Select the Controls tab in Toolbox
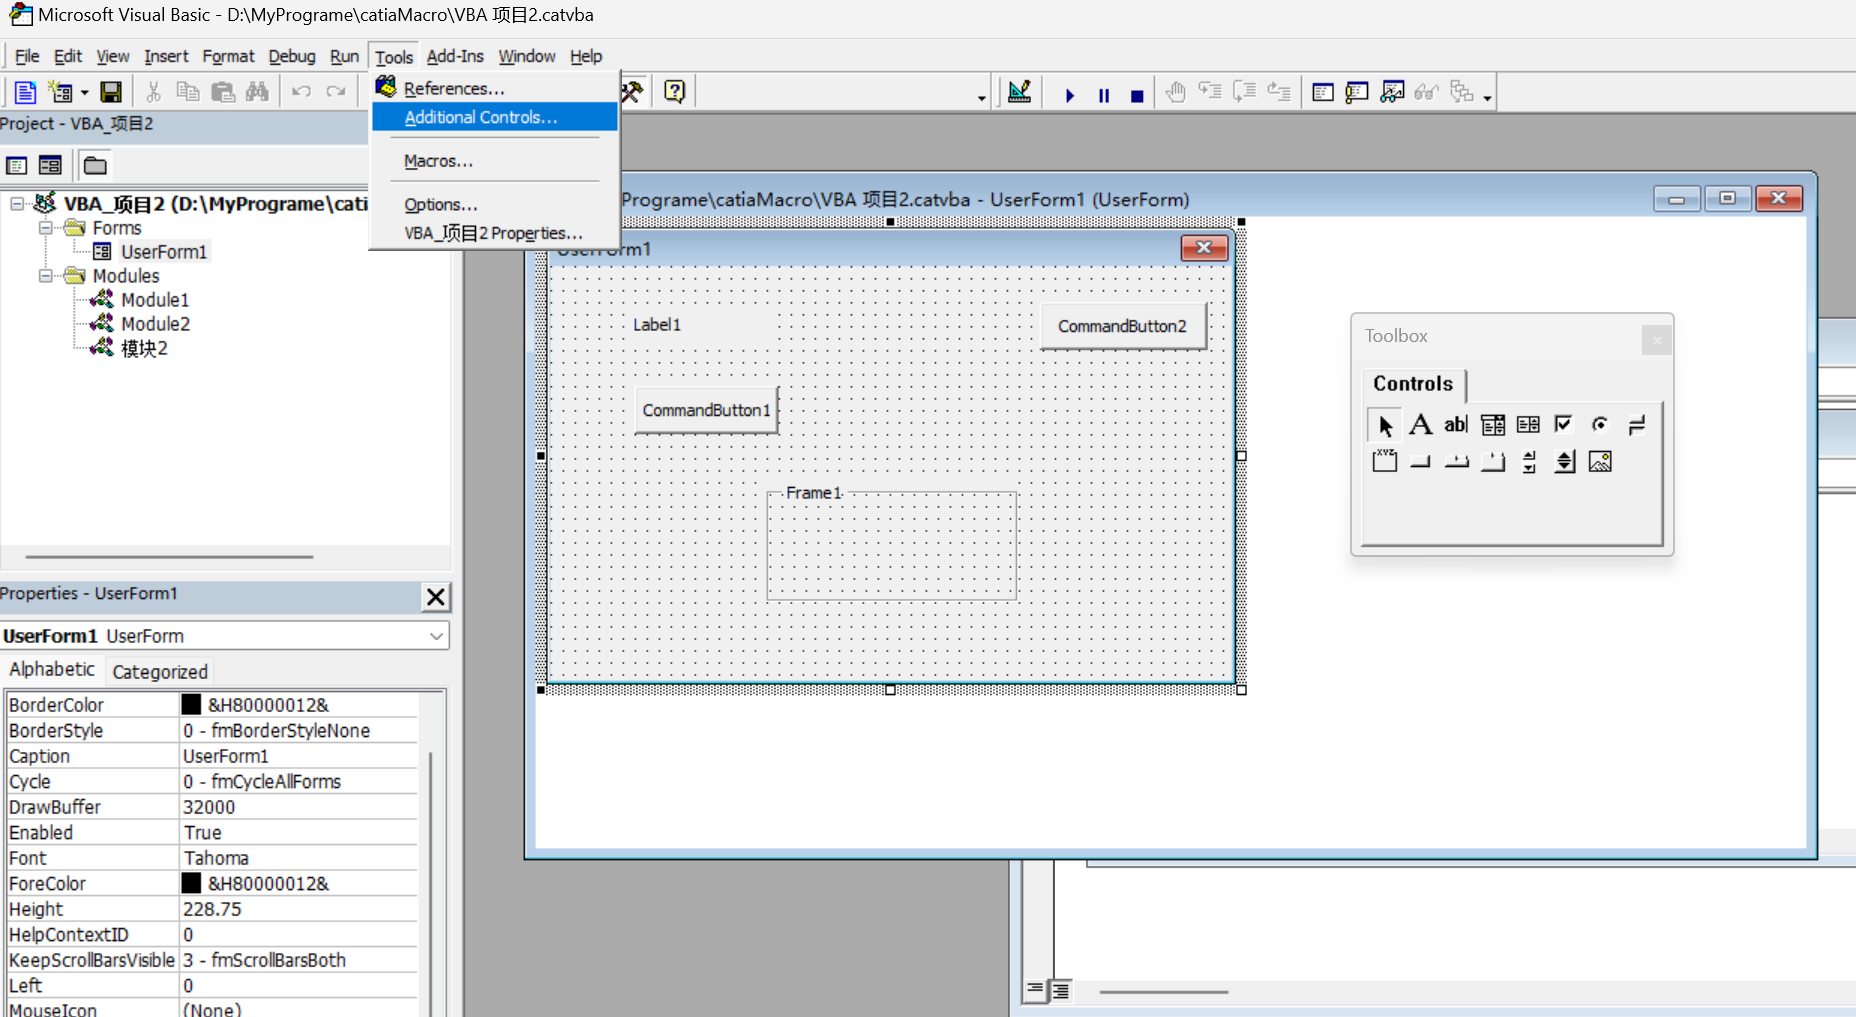Screen dimensions: 1856x1017 tap(1413, 384)
